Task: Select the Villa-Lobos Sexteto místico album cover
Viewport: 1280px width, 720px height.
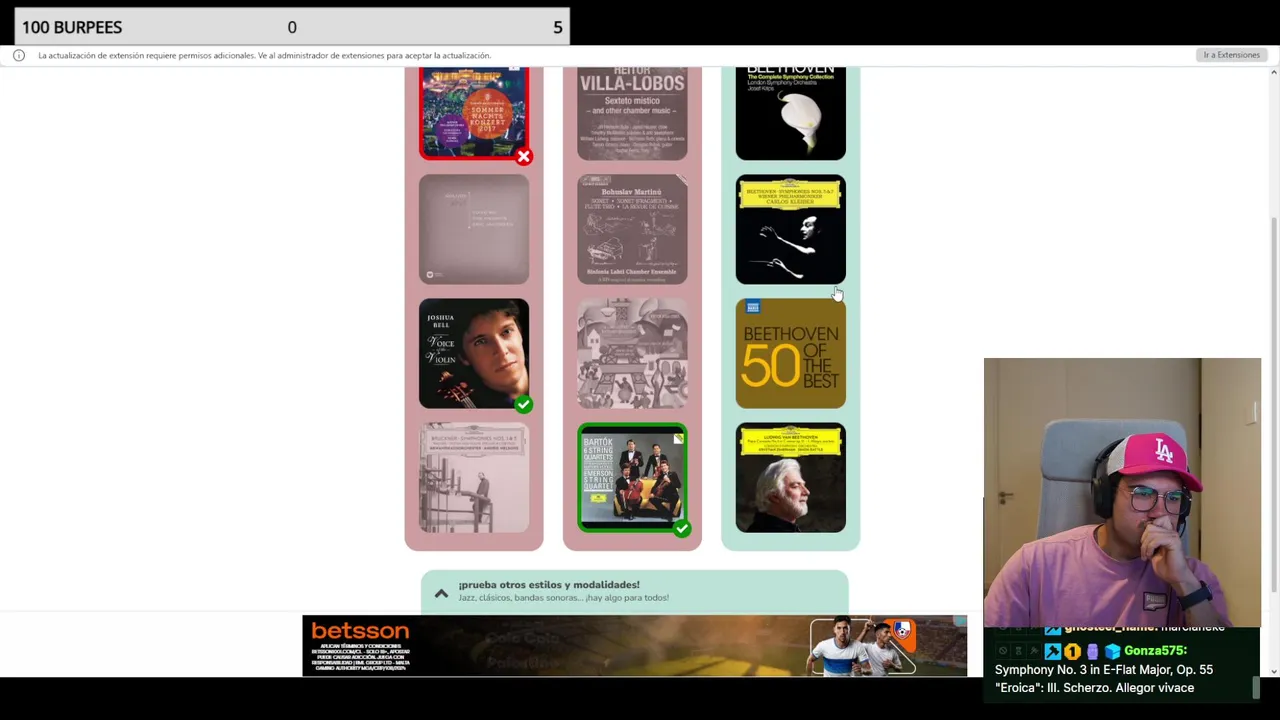Action: click(x=632, y=113)
